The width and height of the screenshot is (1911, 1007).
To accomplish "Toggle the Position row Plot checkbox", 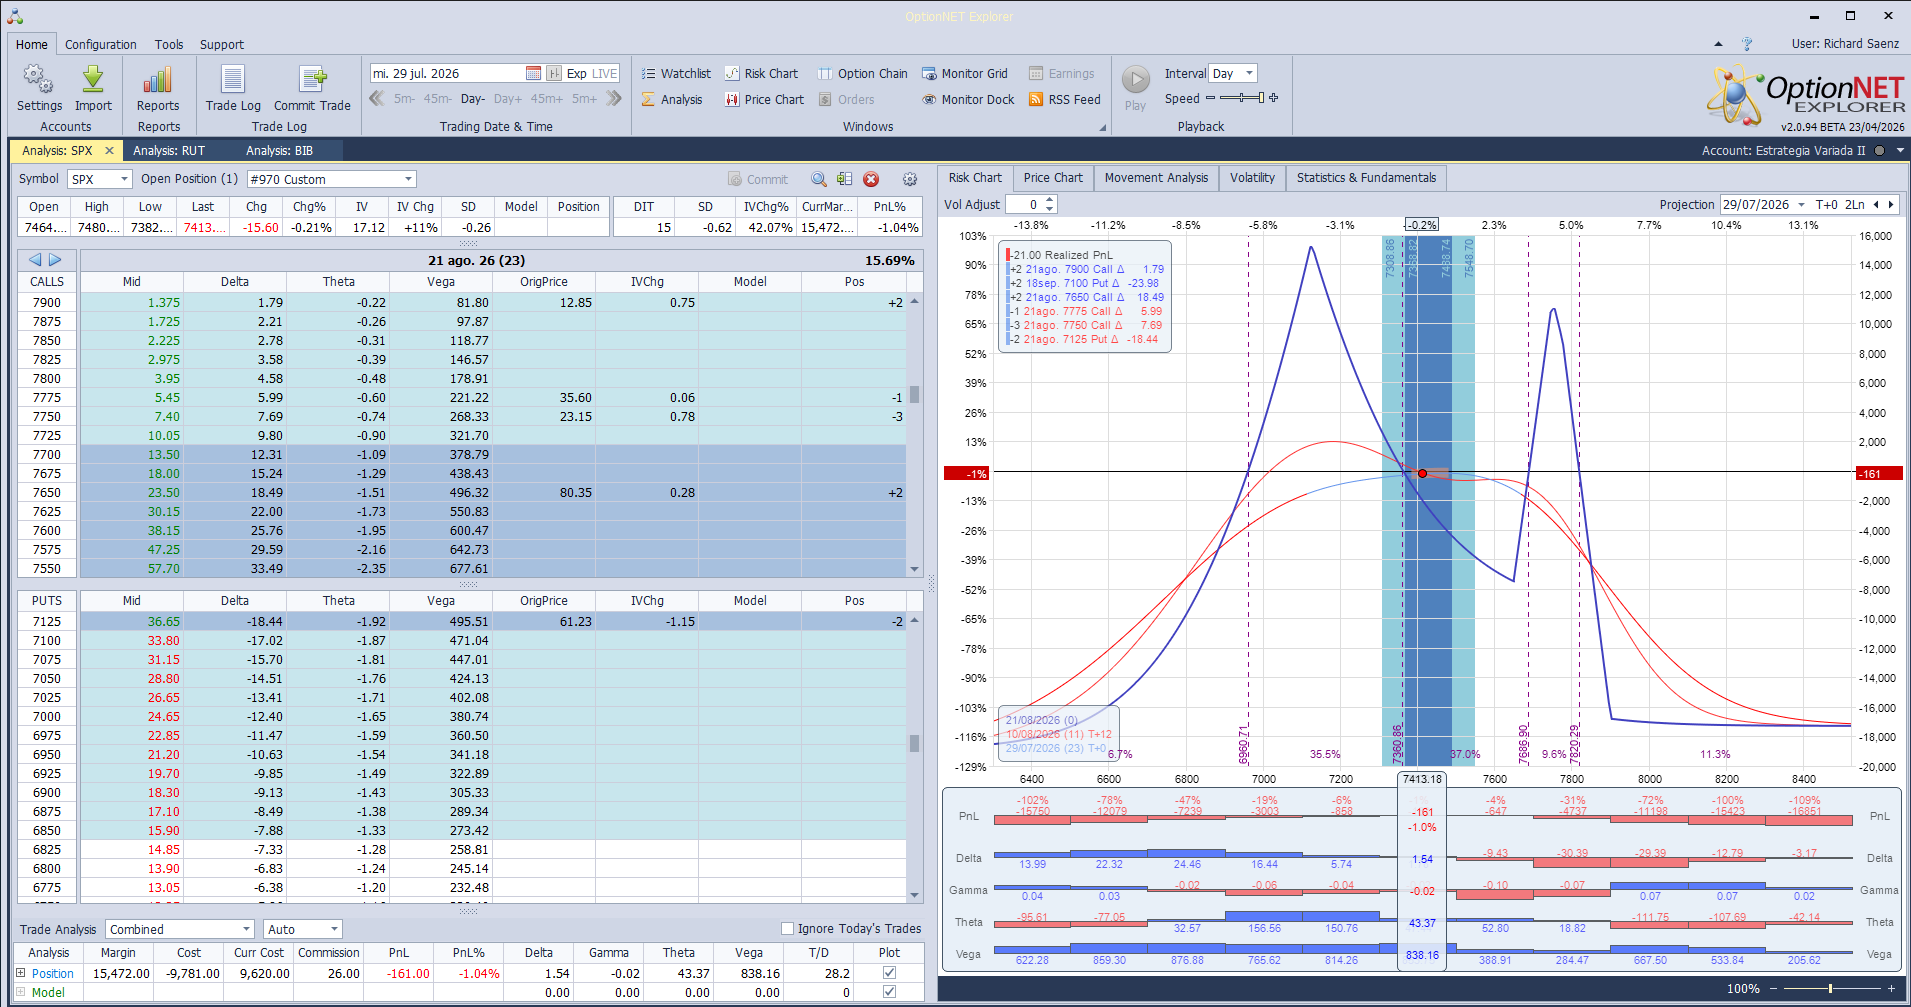I will pyautogui.click(x=889, y=972).
